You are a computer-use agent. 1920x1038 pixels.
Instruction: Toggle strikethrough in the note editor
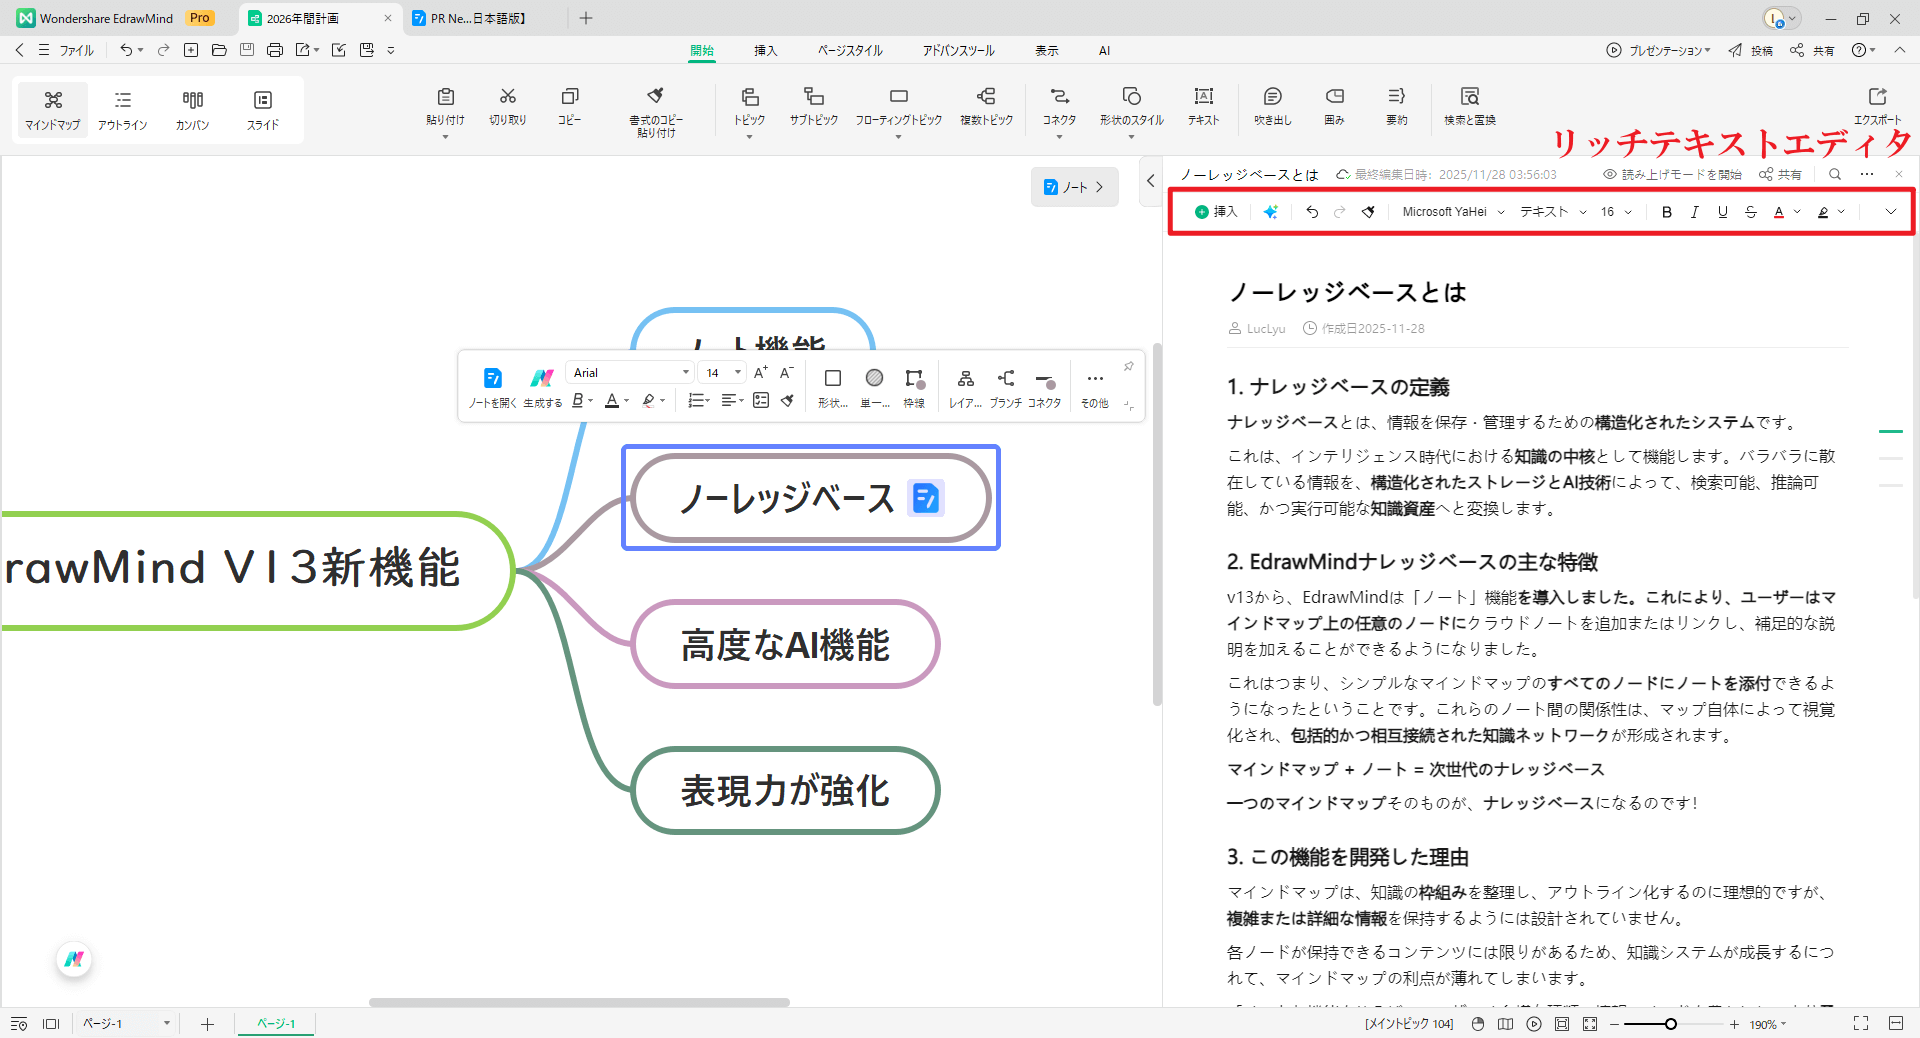pos(1750,212)
